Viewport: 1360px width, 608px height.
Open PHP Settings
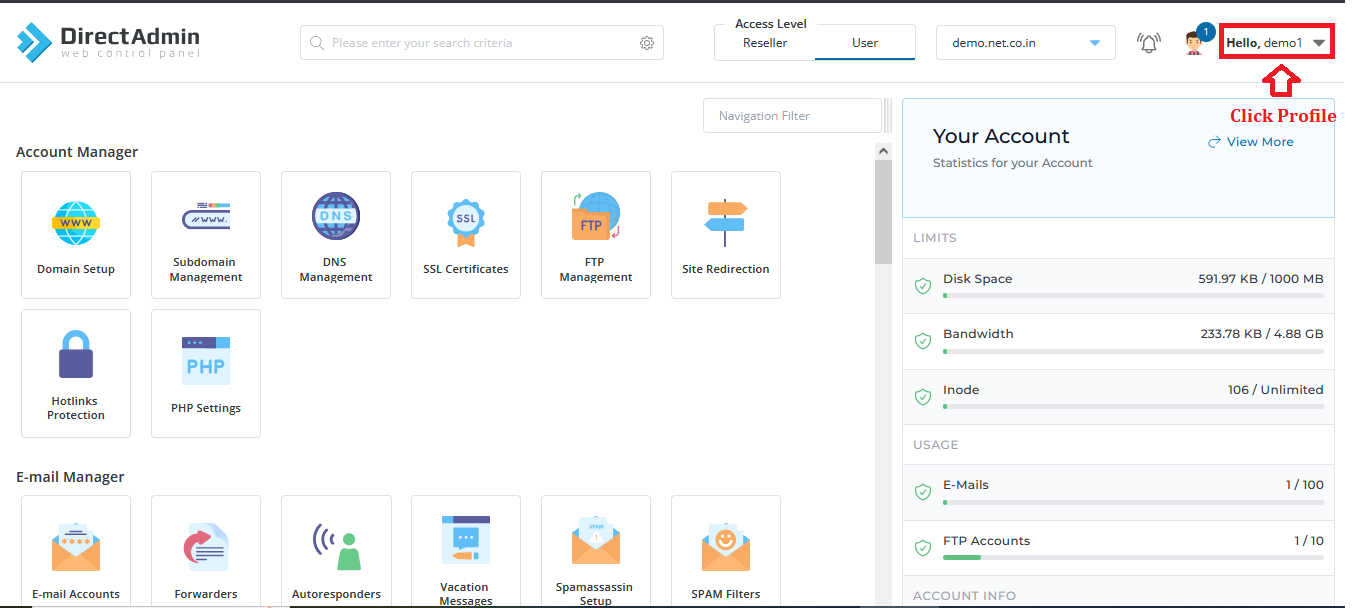(x=206, y=373)
